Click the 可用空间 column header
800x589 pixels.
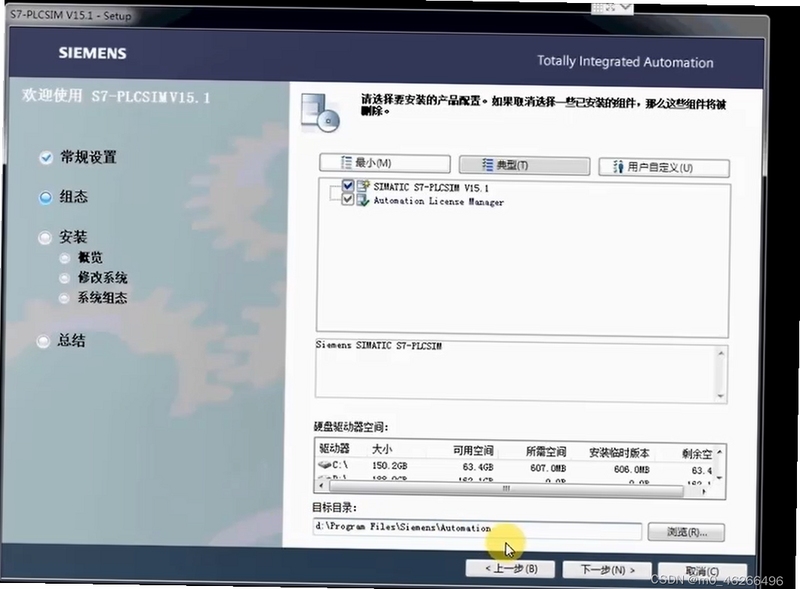tap(473, 451)
